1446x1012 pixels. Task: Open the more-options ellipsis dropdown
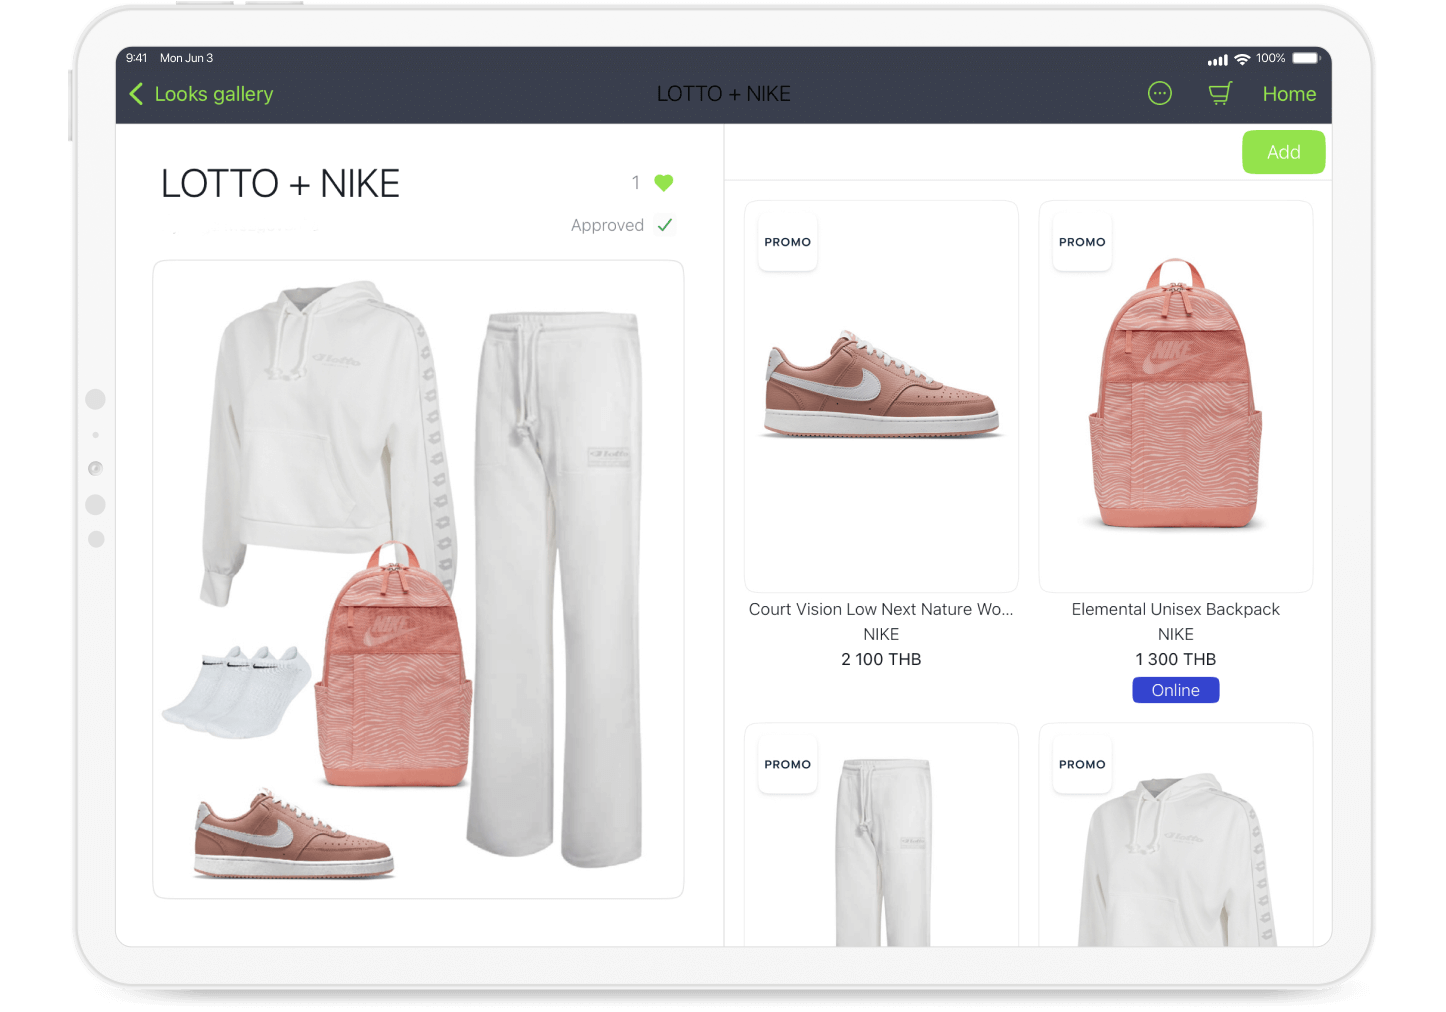coord(1159,93)
